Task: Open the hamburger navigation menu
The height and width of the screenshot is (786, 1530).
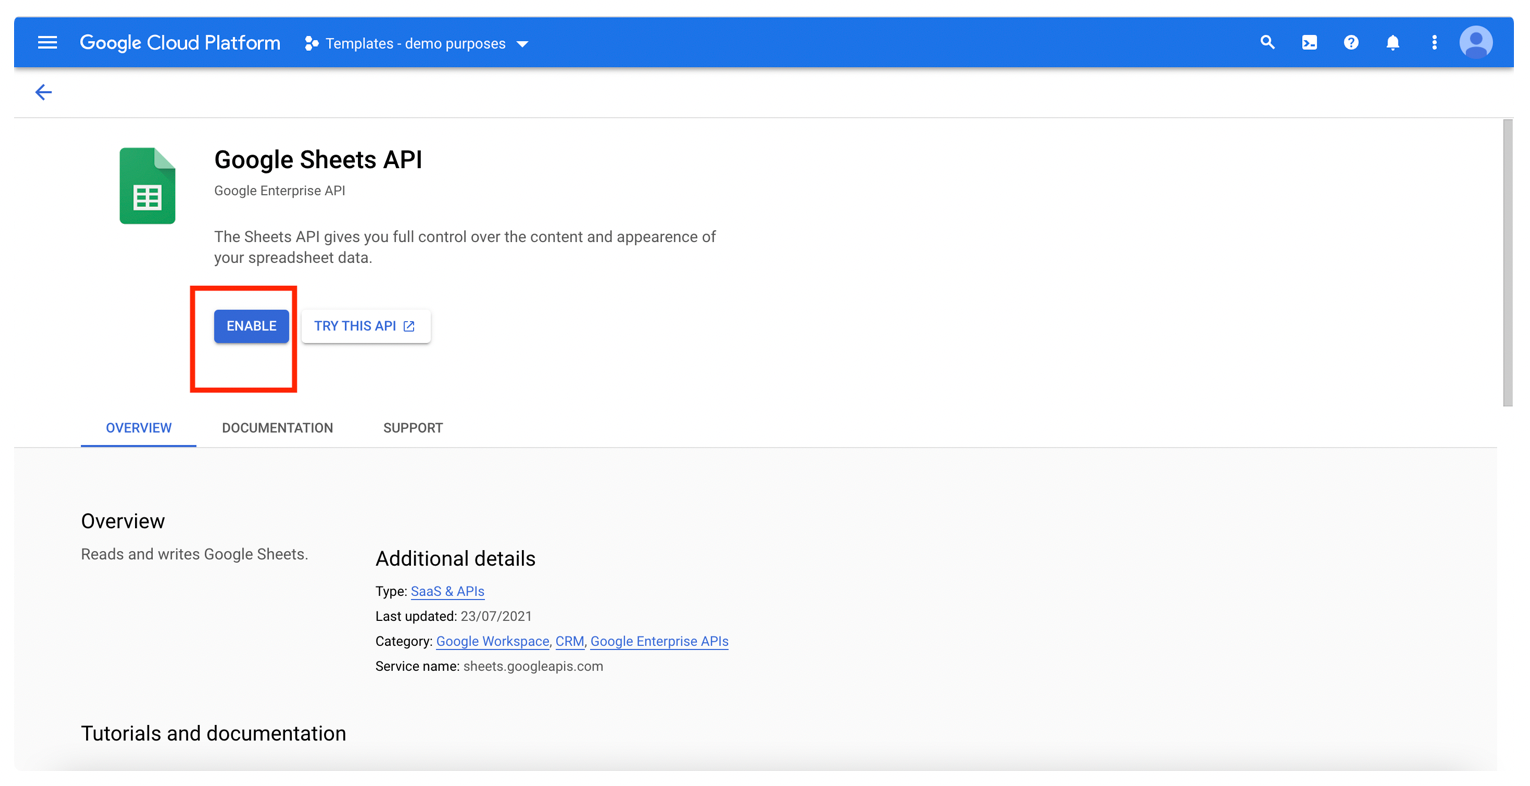Action: [x=47, y=43]
